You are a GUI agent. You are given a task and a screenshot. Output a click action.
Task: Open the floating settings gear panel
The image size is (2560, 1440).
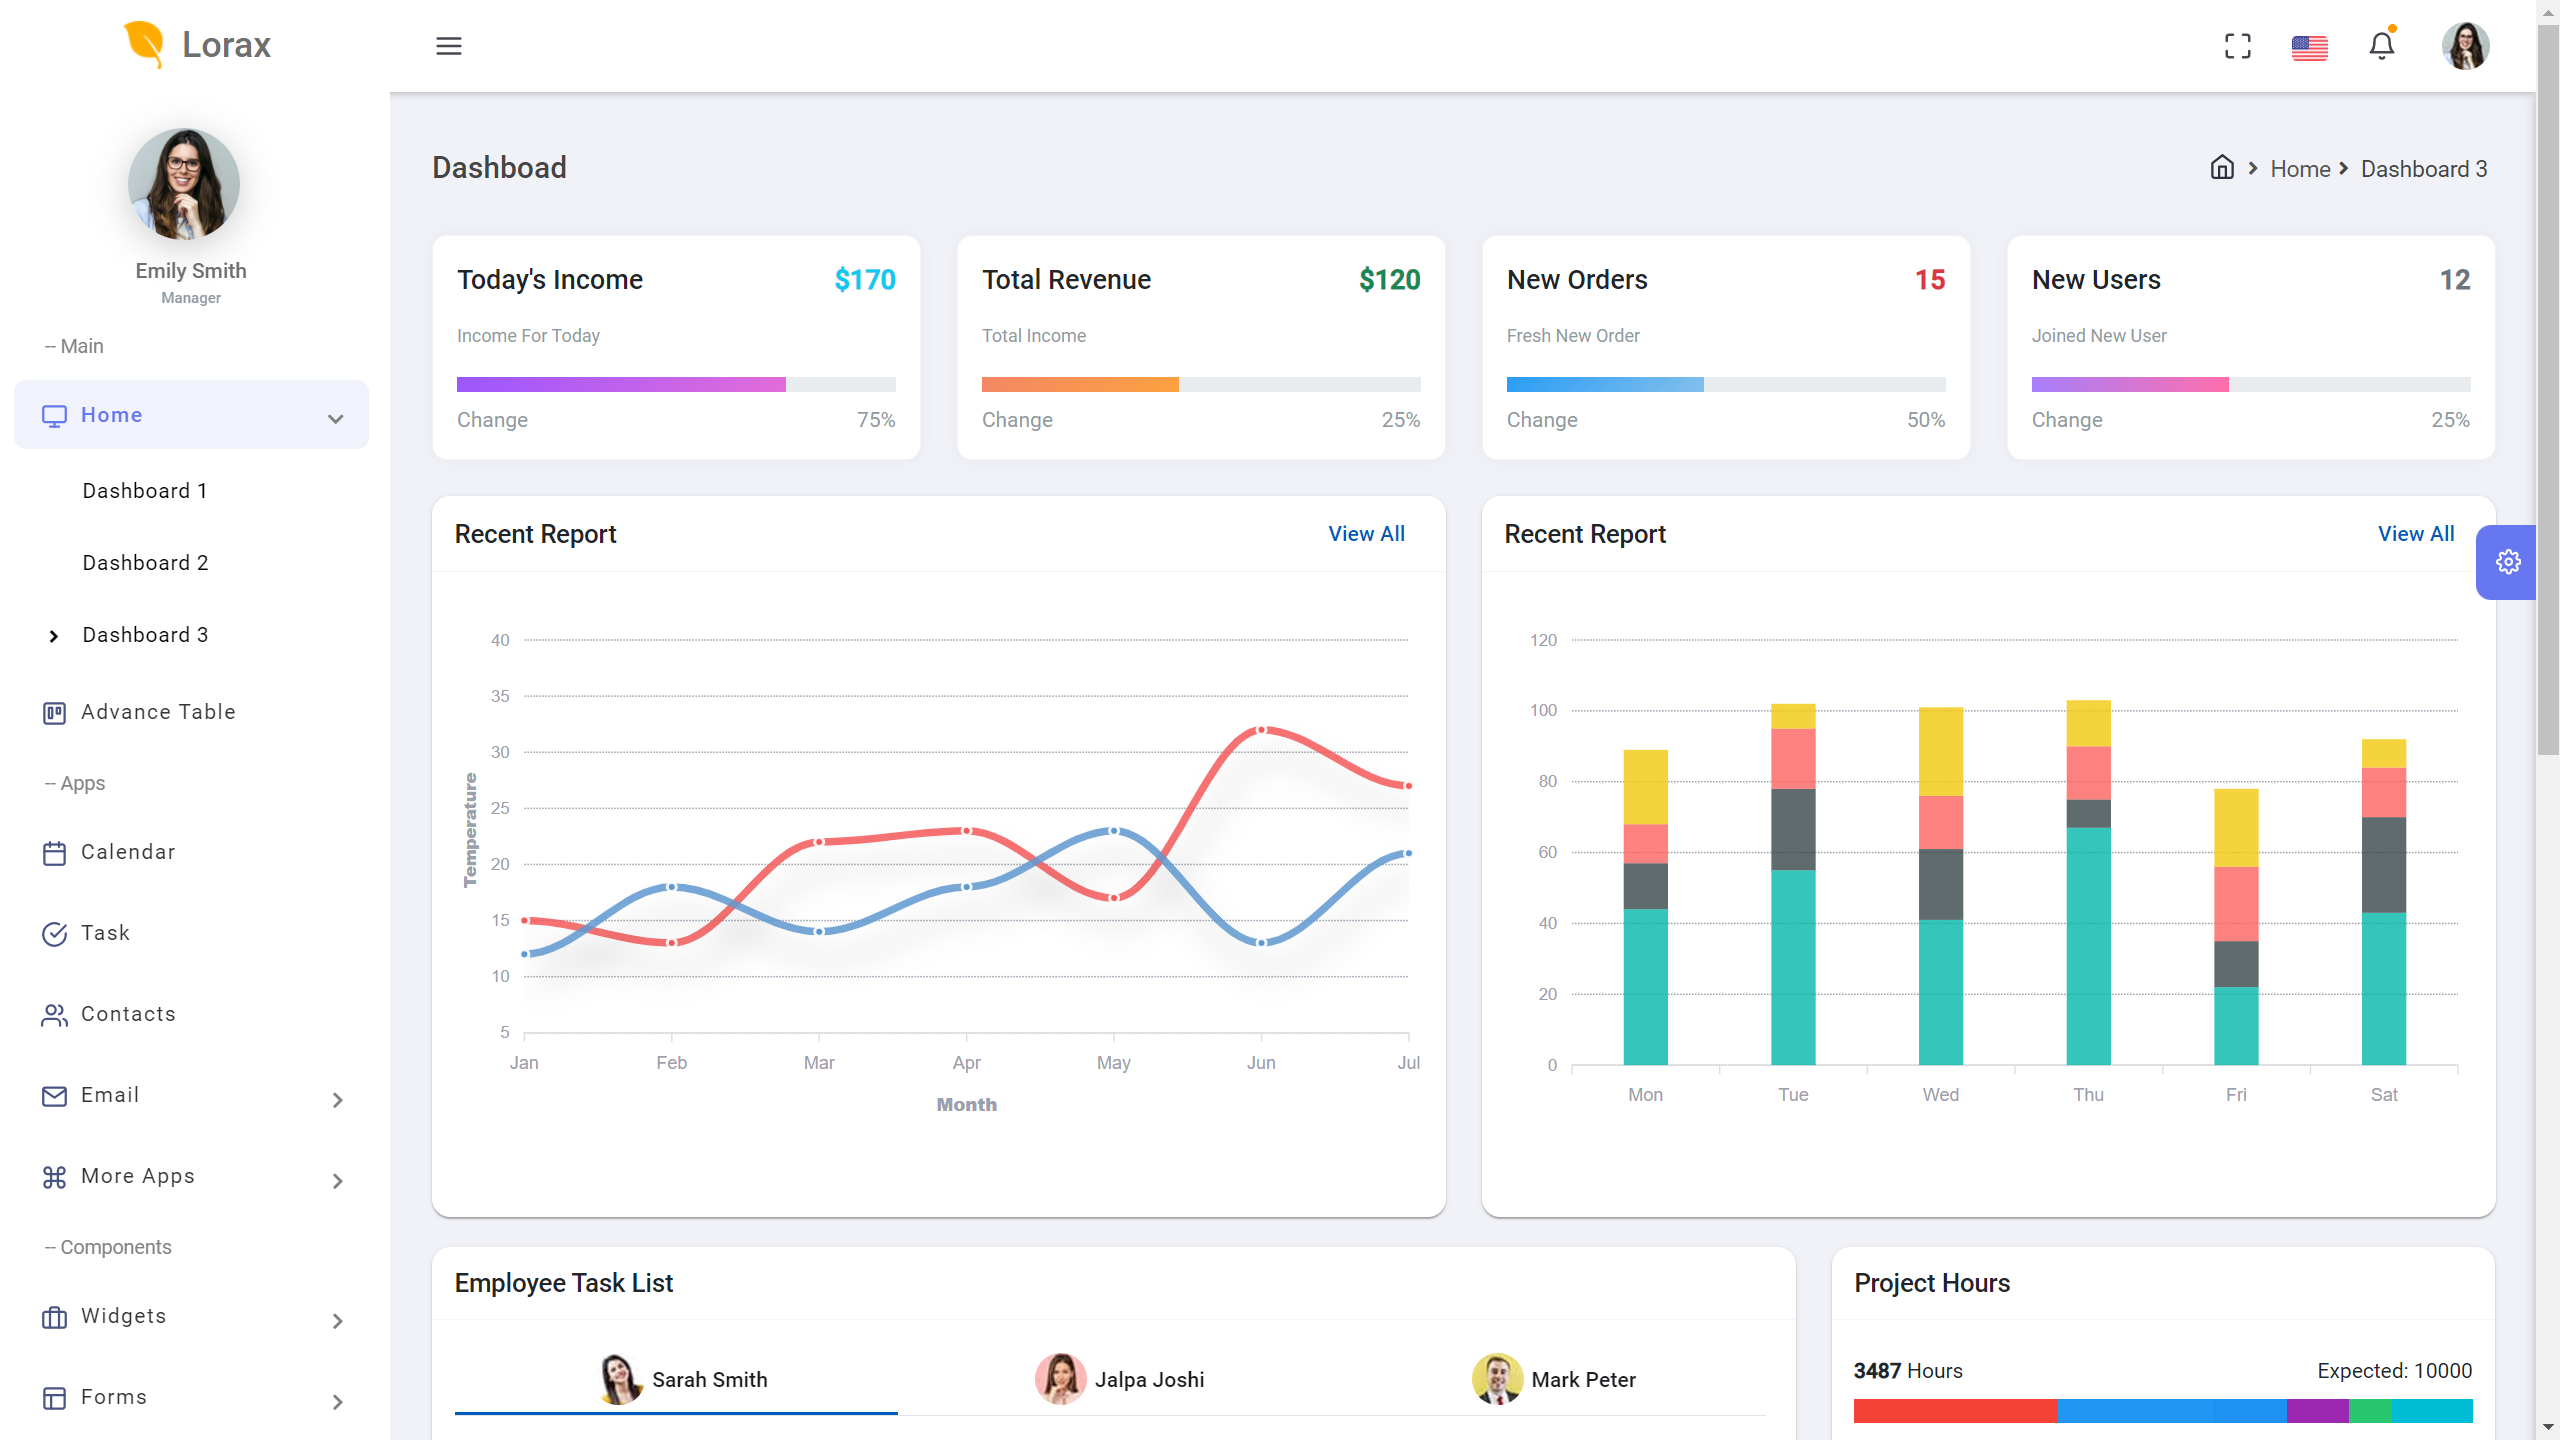pyautogui.click(x=2507, y=561)
